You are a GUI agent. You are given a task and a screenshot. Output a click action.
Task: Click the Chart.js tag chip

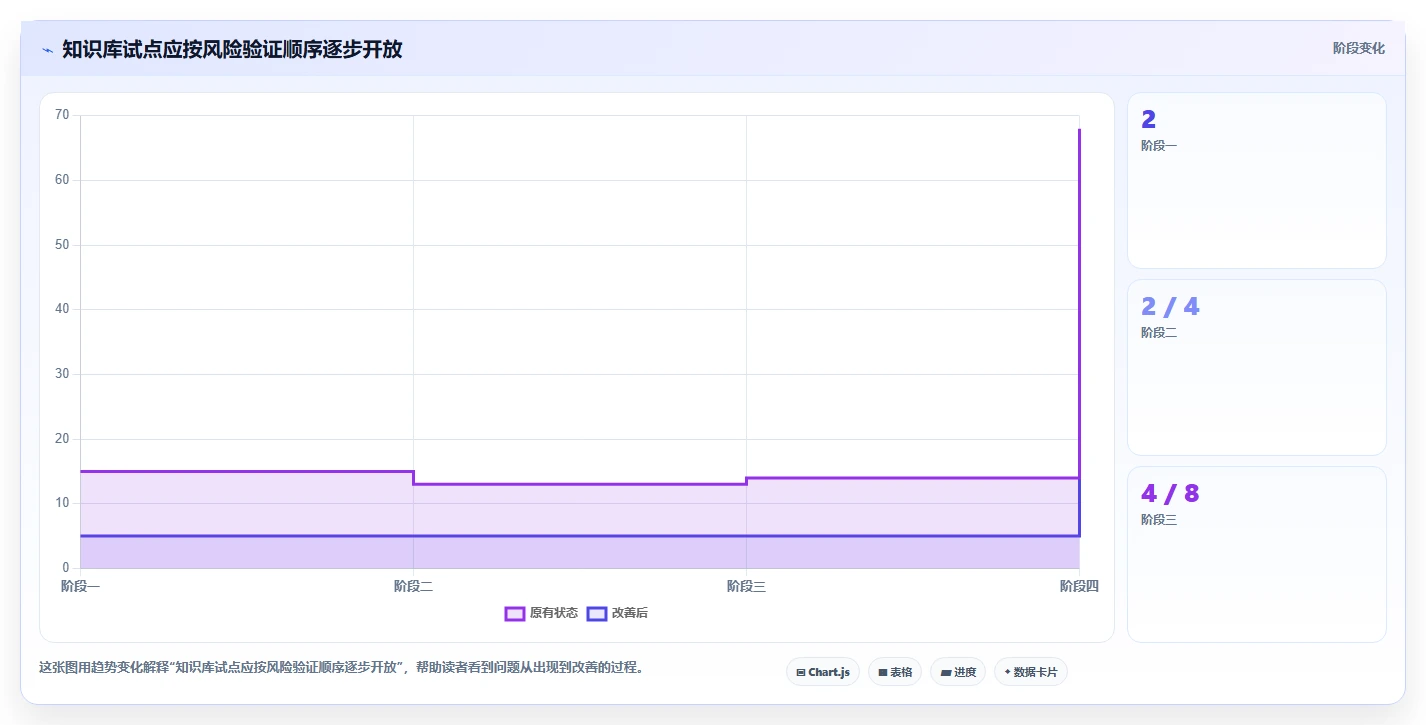823,672
